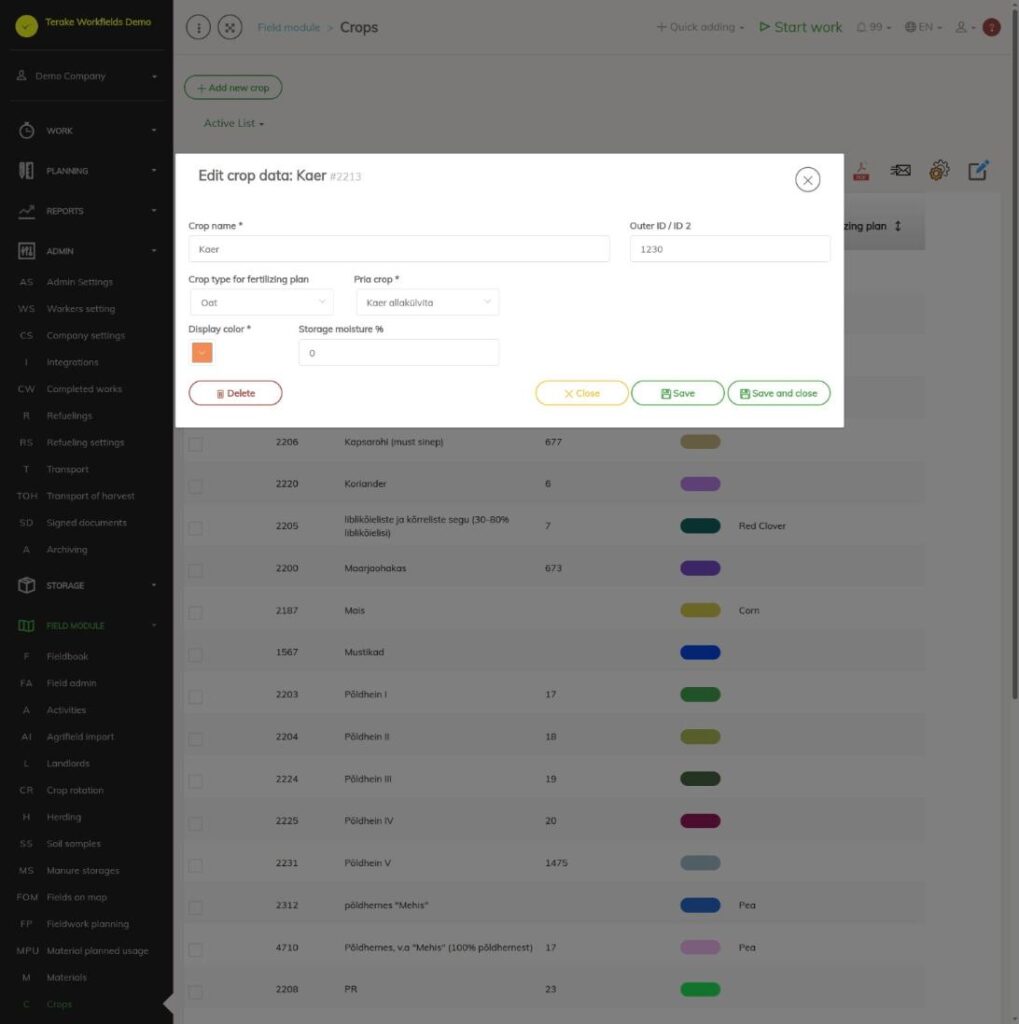
Task: Click the edit pencil icon
Action: tap(978, 170)
